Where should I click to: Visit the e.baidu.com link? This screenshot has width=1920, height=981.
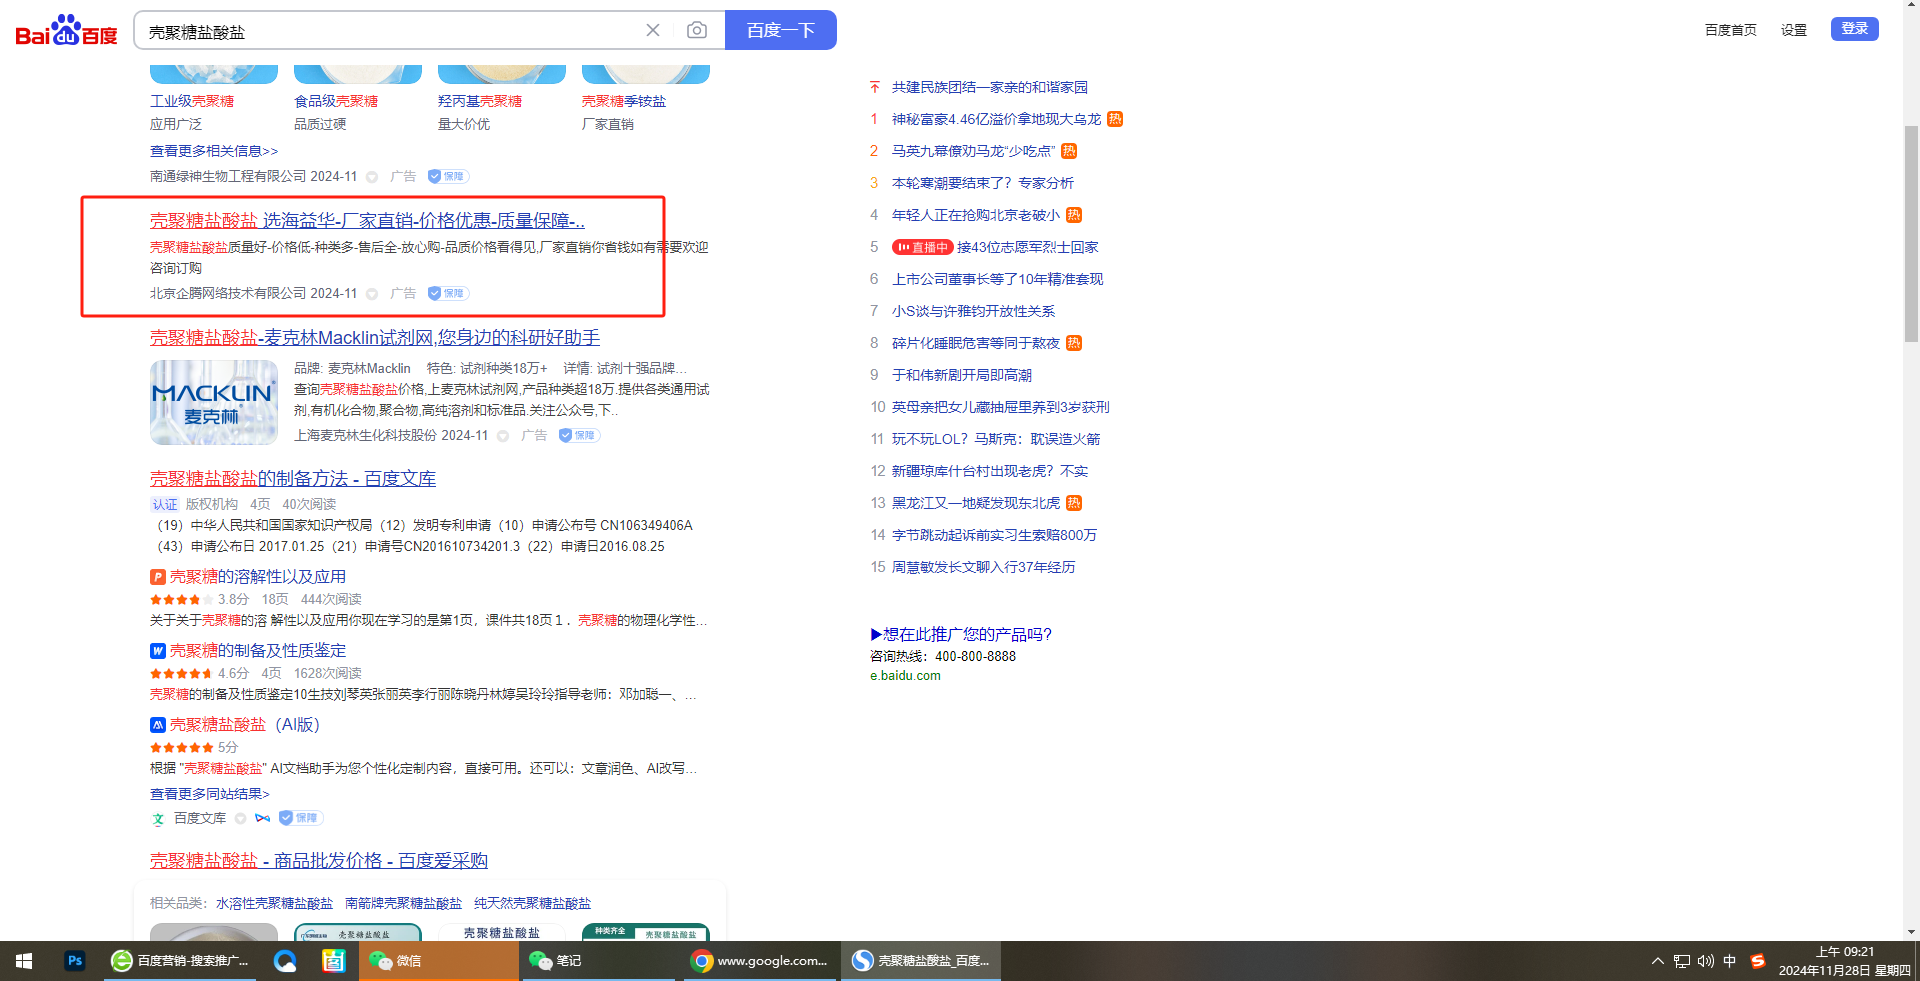point(905,676)
